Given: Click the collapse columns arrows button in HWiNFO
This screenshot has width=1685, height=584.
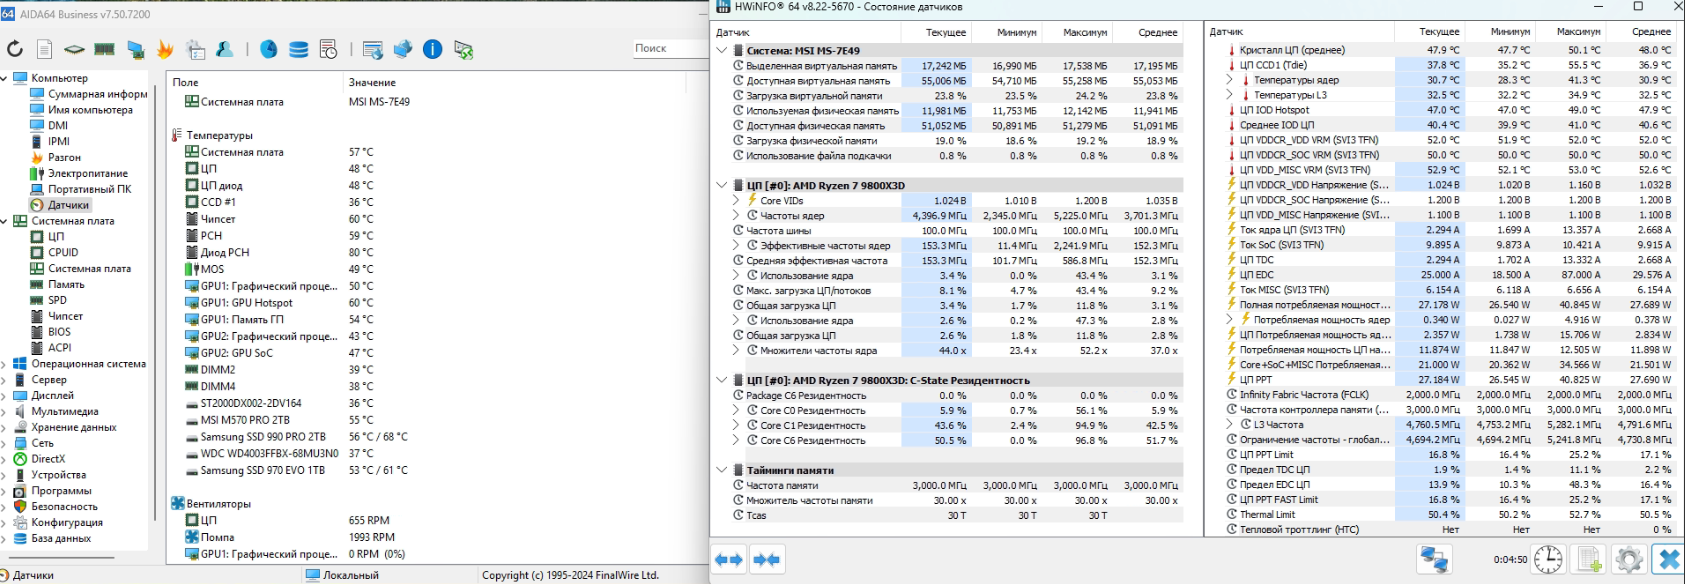Looking at the screenshot, I should [x=767, y=560].
